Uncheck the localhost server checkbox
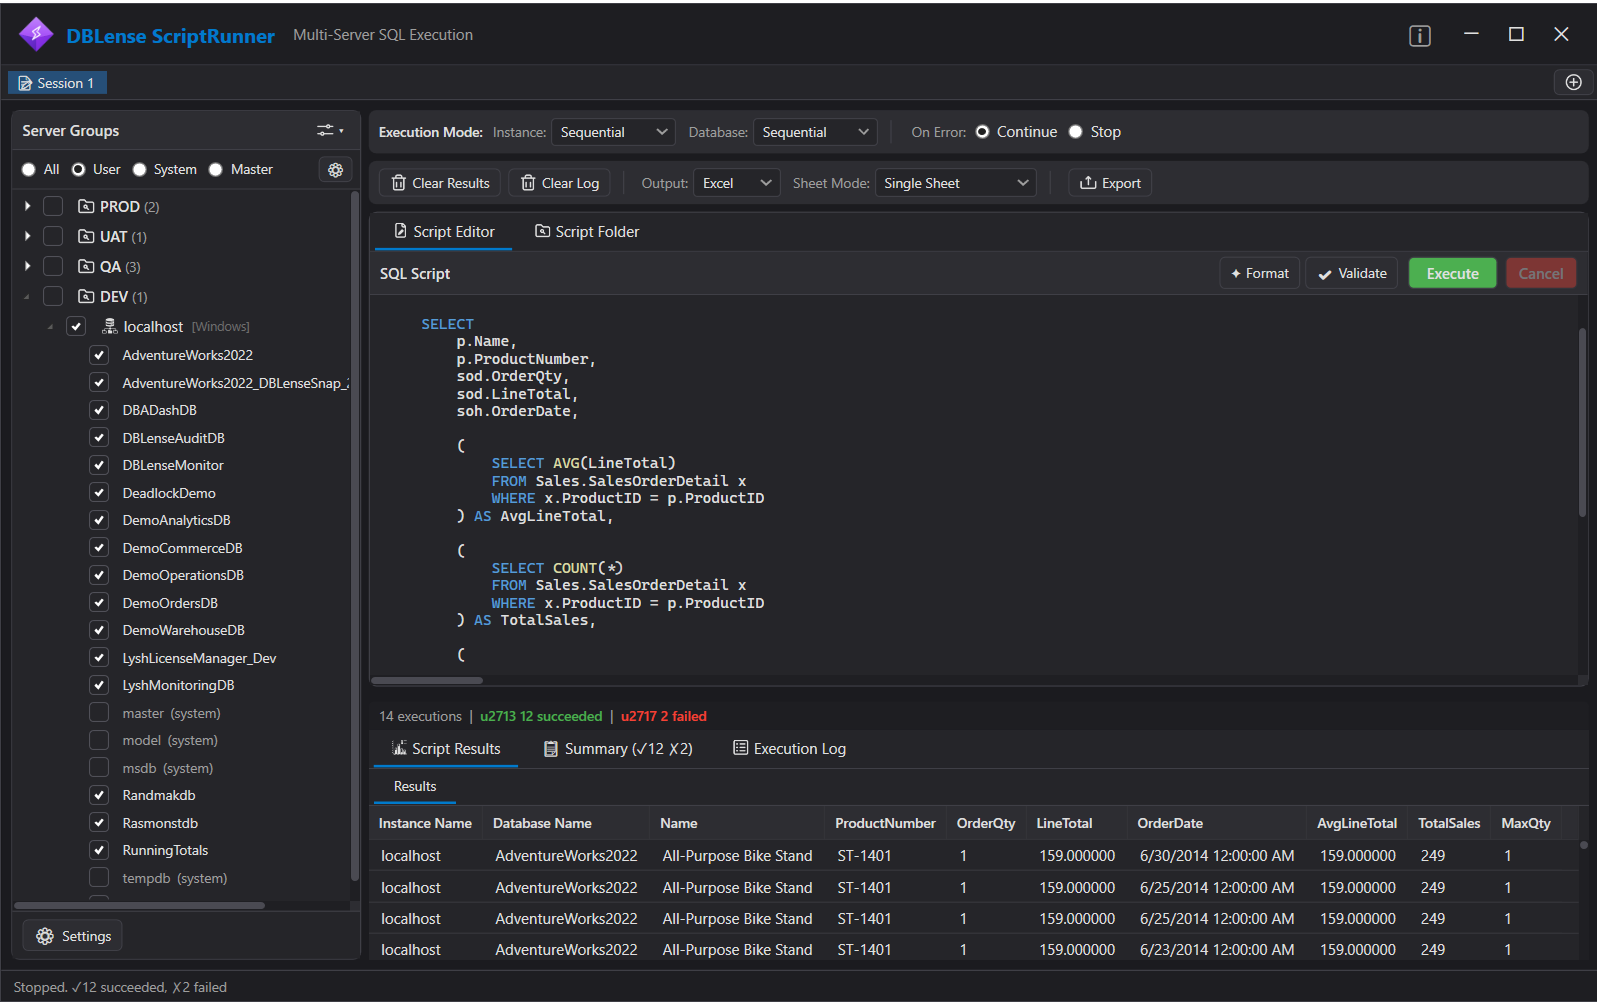Screen dimensions: 1597x1002 pyautogui.click(x=76, y=326)
